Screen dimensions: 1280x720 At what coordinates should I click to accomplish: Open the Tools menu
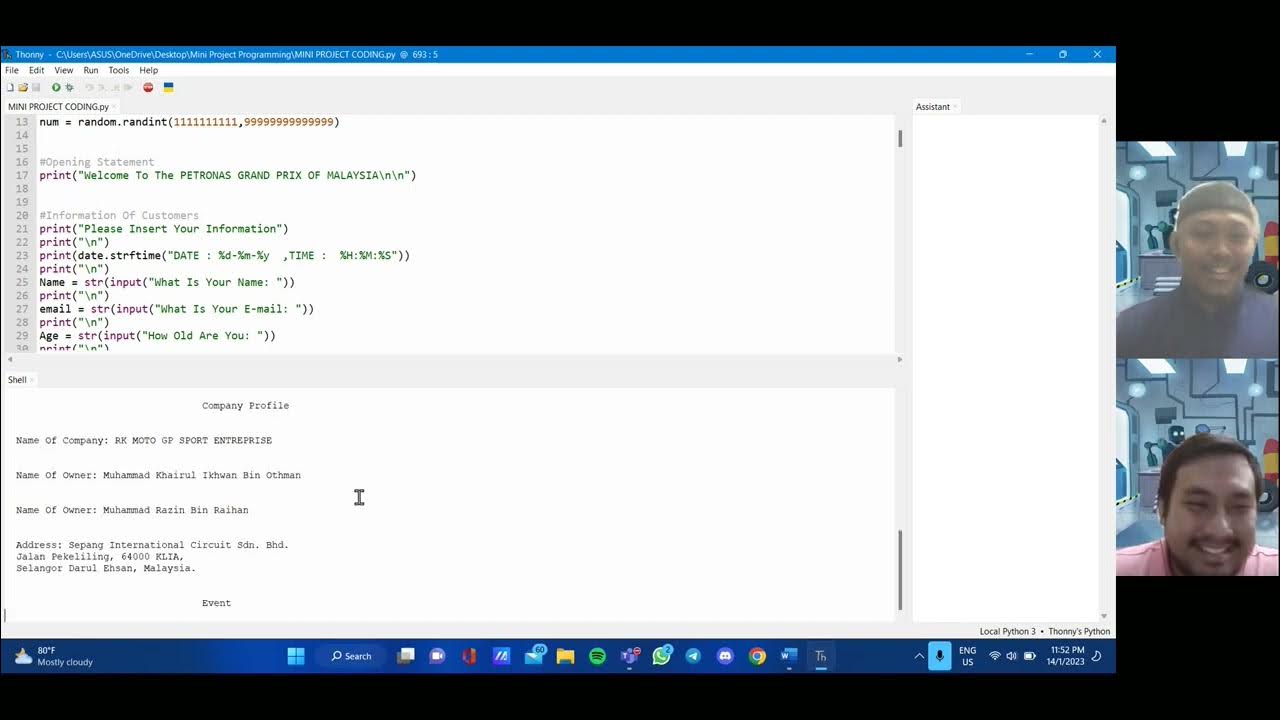click(118, 70)
